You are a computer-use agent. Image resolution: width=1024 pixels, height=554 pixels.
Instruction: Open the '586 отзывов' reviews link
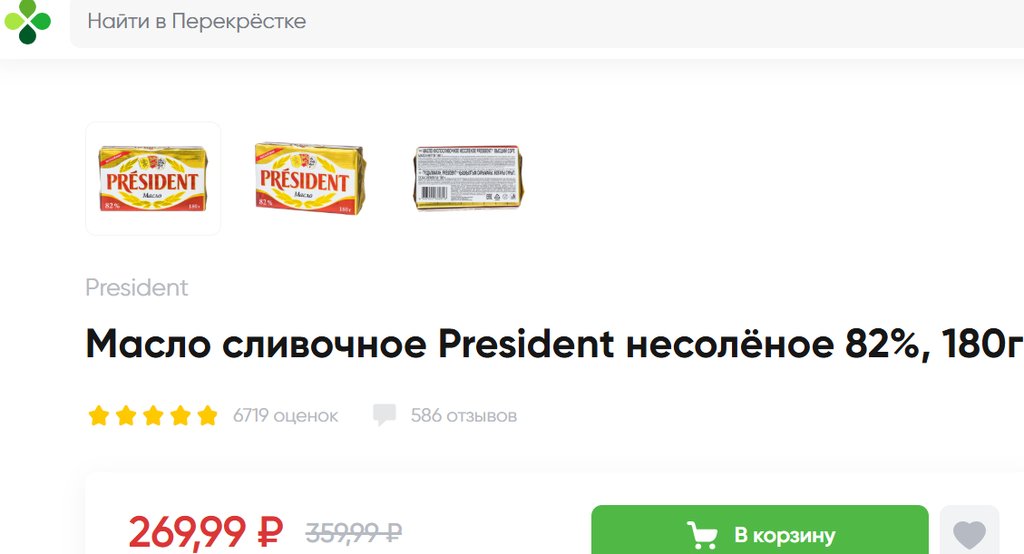[x=464, y=416]
